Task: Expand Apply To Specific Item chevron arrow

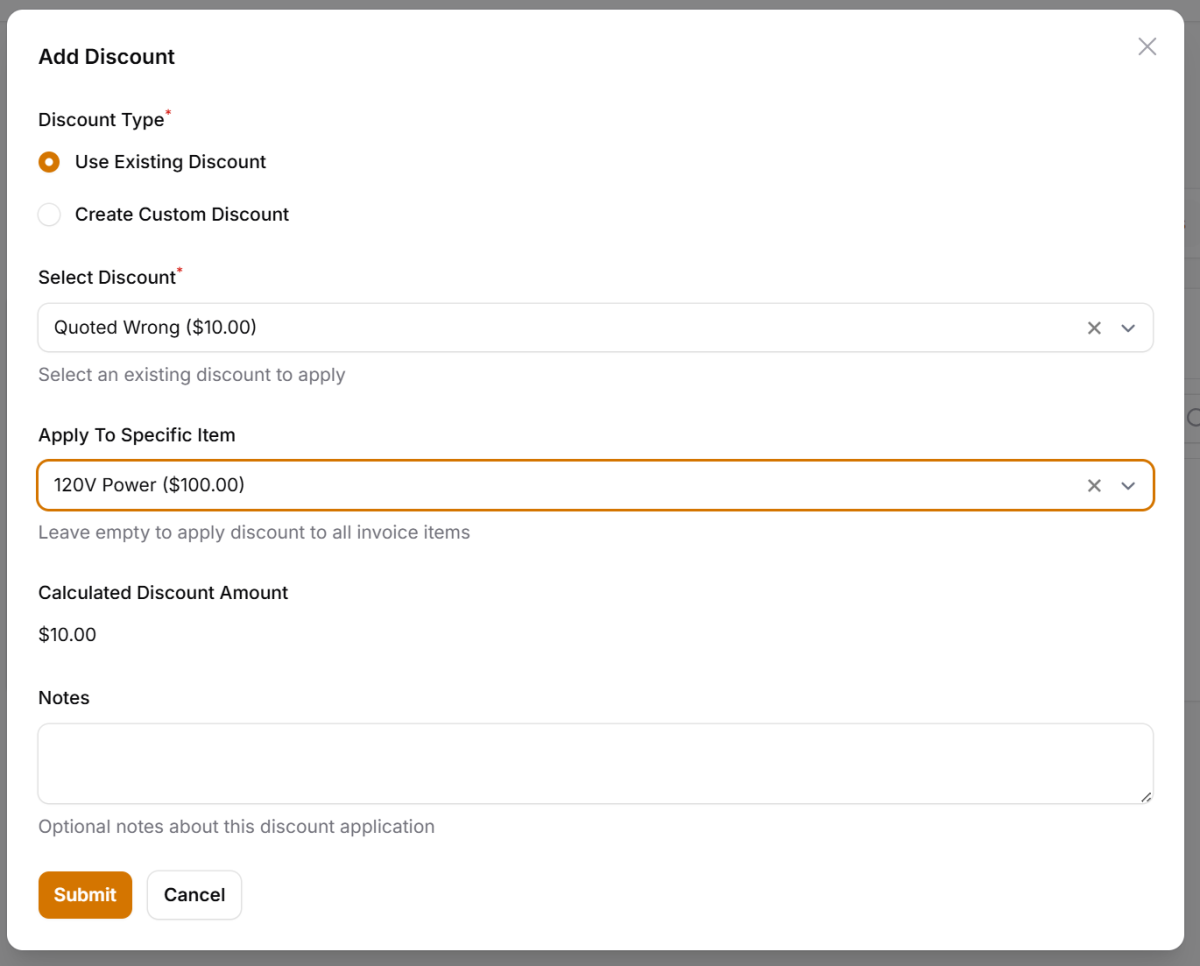Action: coord(1128,485)
